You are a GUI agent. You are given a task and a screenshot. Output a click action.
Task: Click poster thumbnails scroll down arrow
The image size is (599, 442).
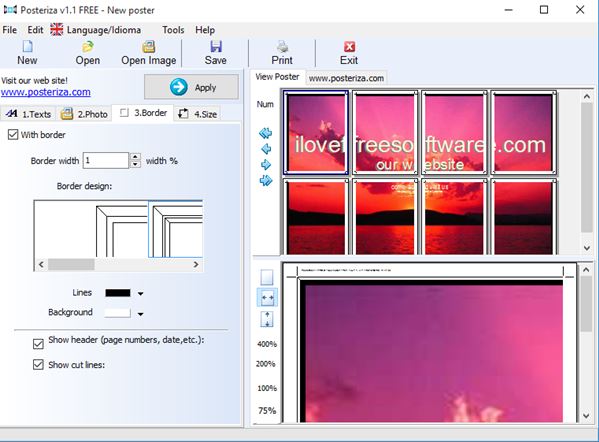tap(587, 248)
